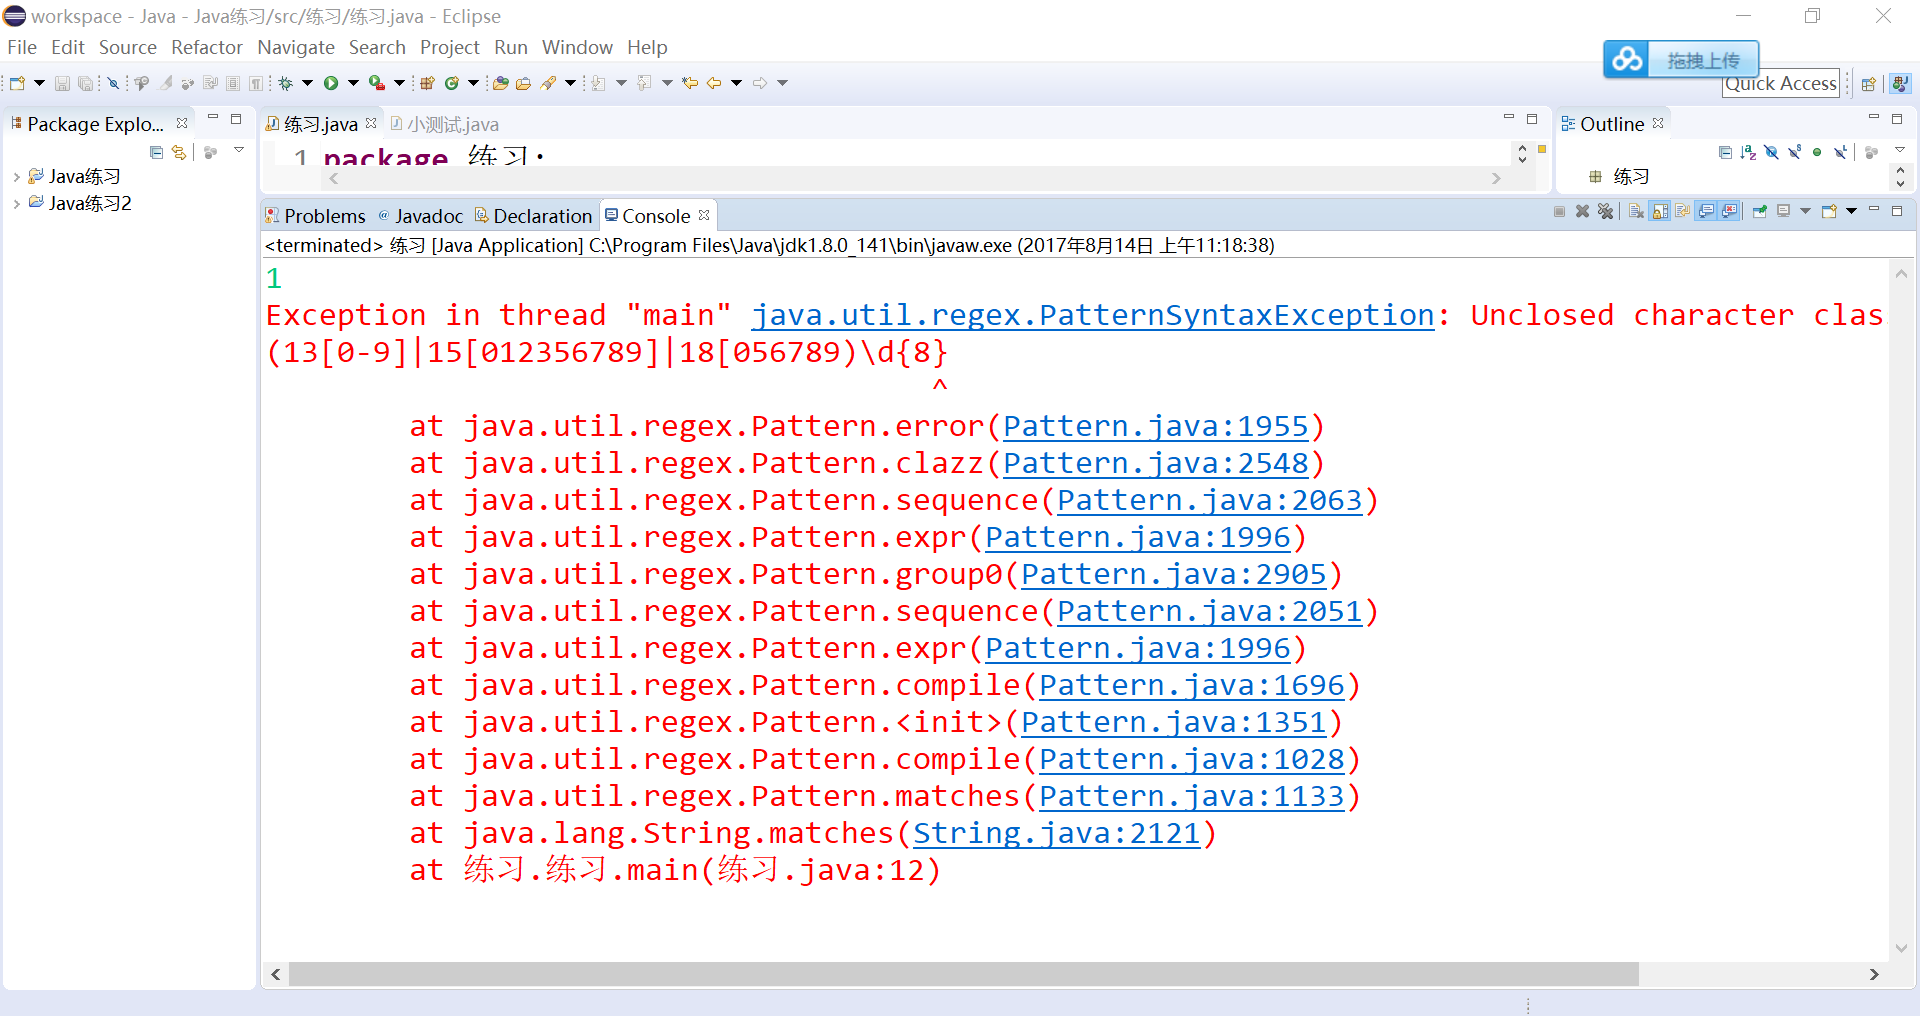Expand the Java练习2 project tree node
Viewport: 1920px width, 1016px height.
(16, 204)
